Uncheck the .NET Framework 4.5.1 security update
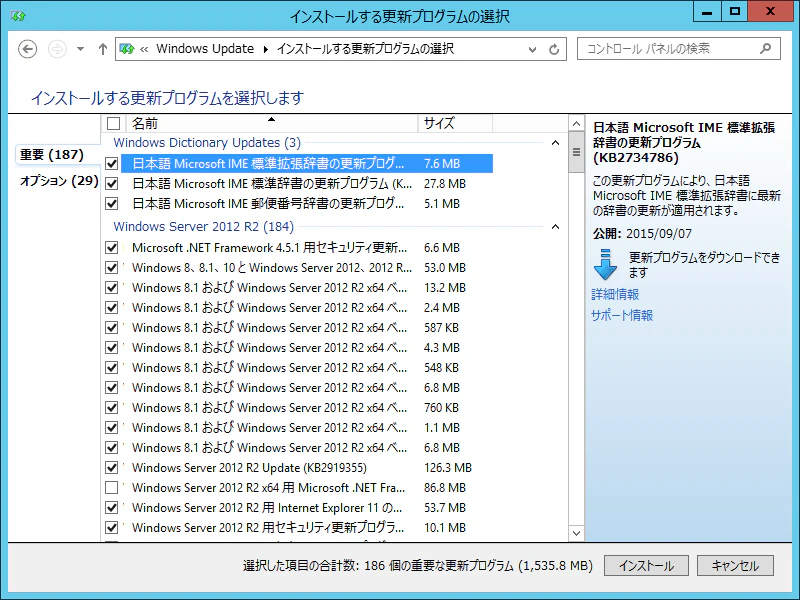The width and height of the screenshot is (800, 600). click(112, 248)
